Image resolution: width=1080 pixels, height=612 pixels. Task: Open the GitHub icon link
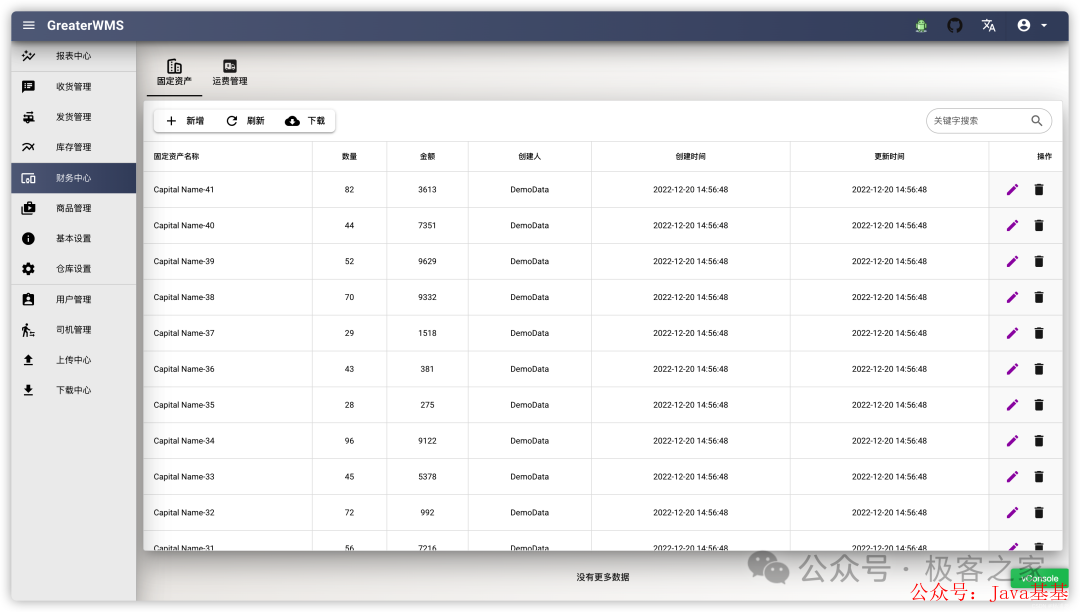point(955,25)
